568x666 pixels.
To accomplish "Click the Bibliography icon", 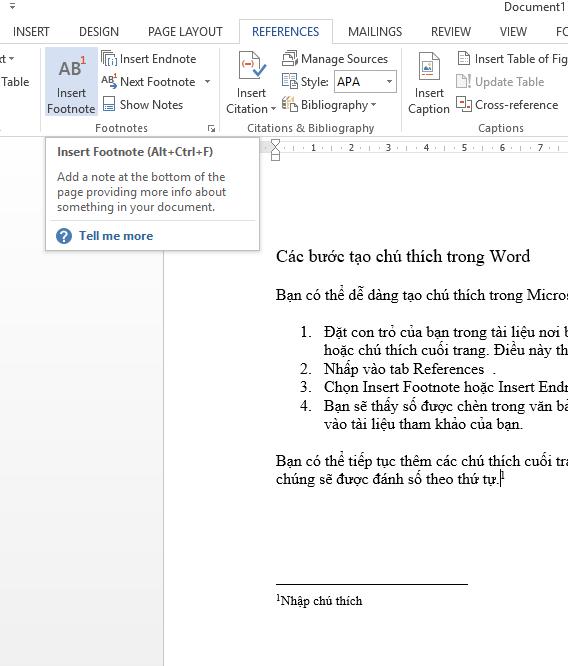I will pos(290,104).
